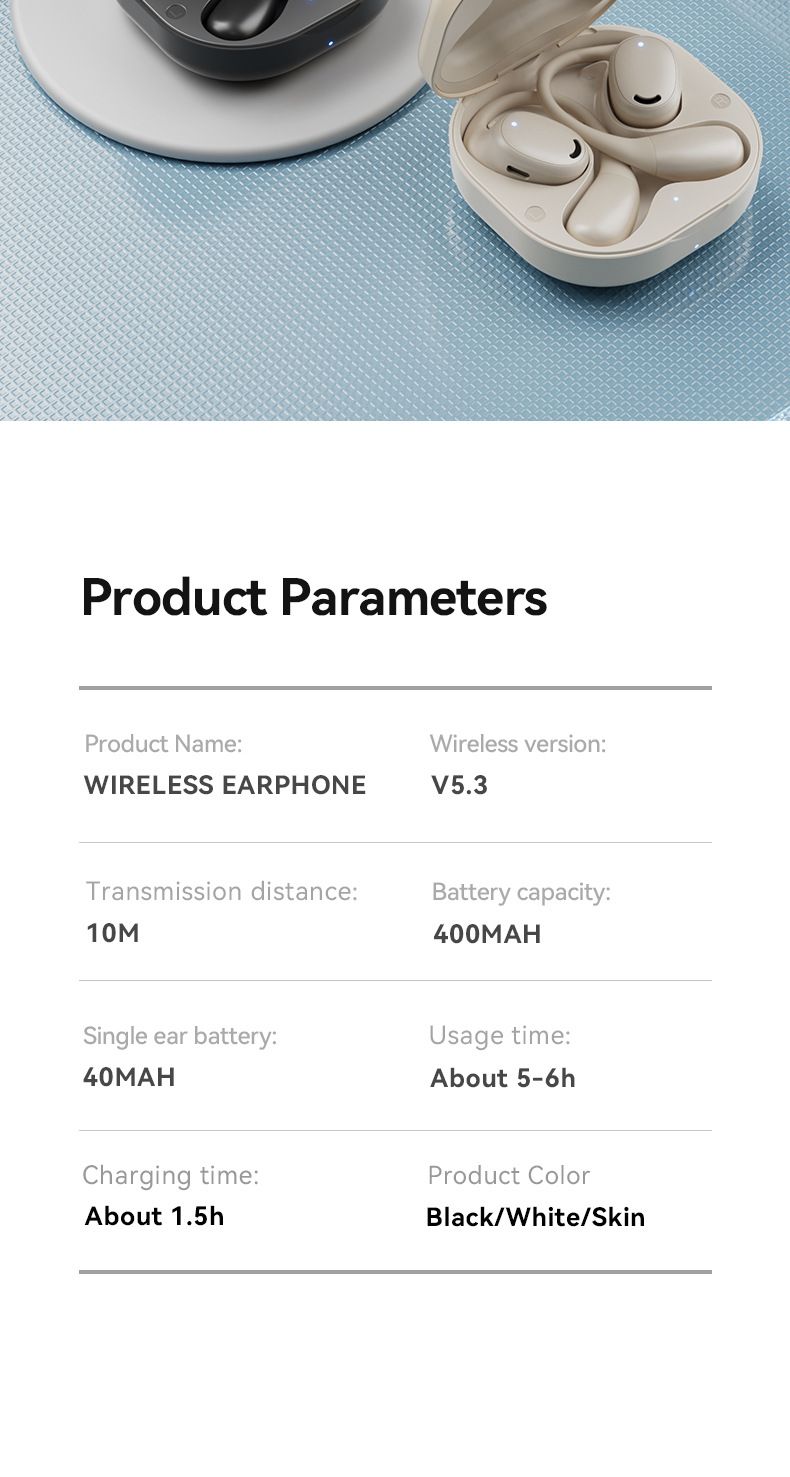Image resolution: width=790 pixels, height=1477 pixels.
Task: Click the 'About 1.5h' value
Action: (155, 1216)
